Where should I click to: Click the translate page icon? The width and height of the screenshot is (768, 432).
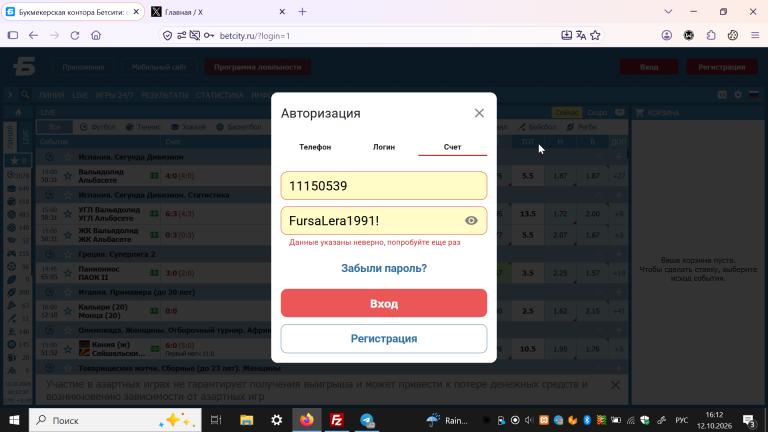581,35
